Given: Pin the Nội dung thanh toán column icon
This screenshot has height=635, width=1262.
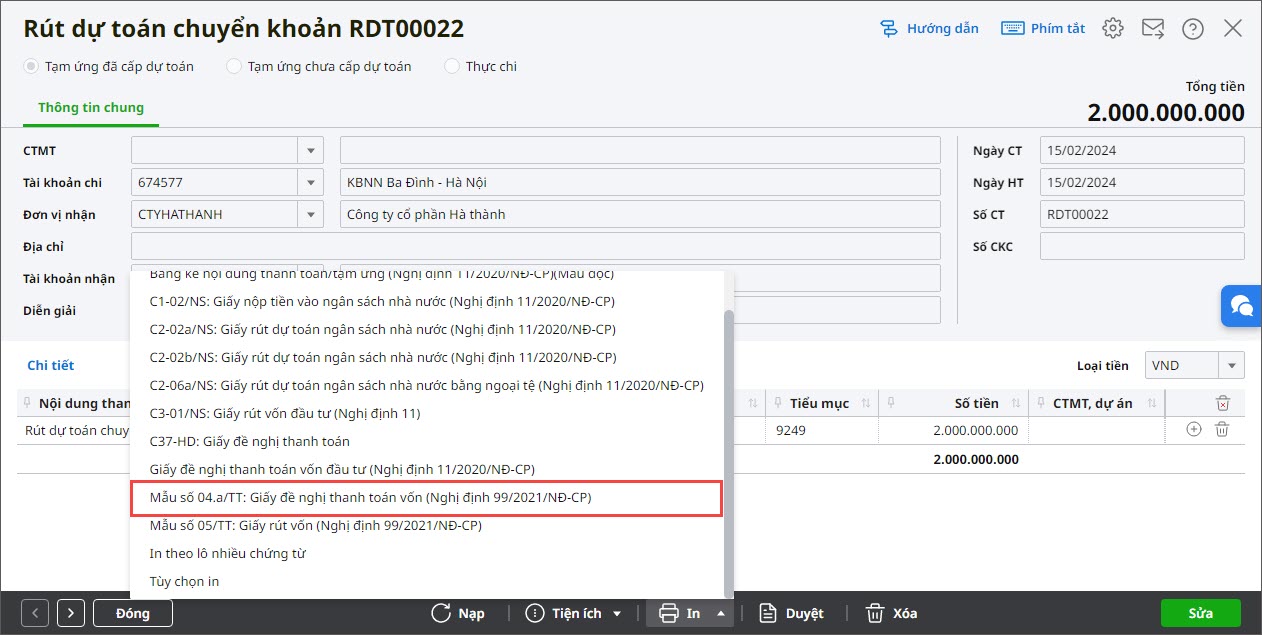Looking at the screenshot, I should coord(25,403).
